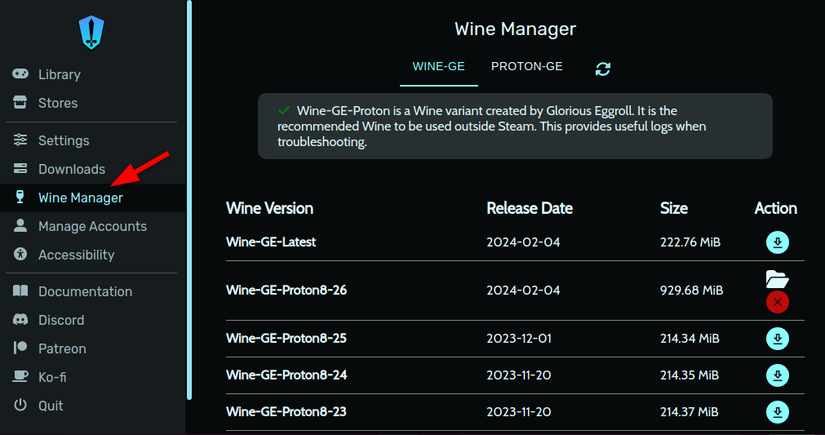Click the 2023-12-01 release date
The height and width of the screenshot is (435, 825).
pyautogui.click(x=519, y=338)
